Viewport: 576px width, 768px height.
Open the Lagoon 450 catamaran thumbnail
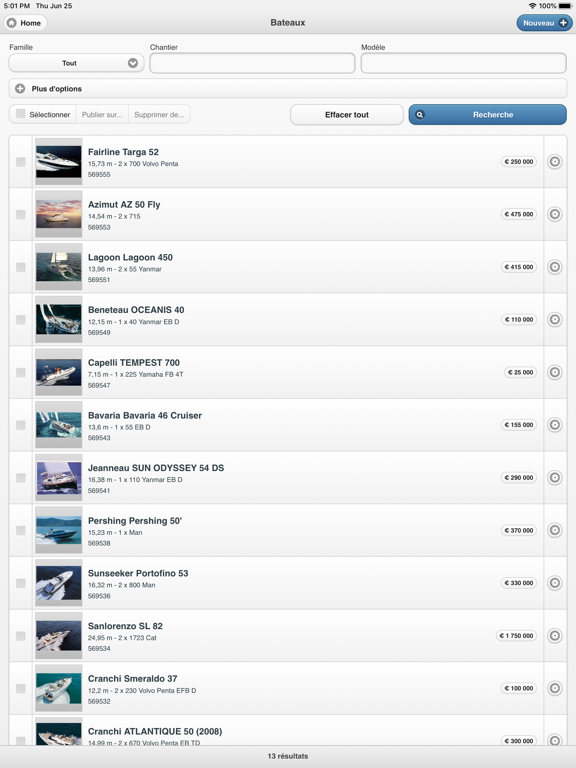point(58,267)
